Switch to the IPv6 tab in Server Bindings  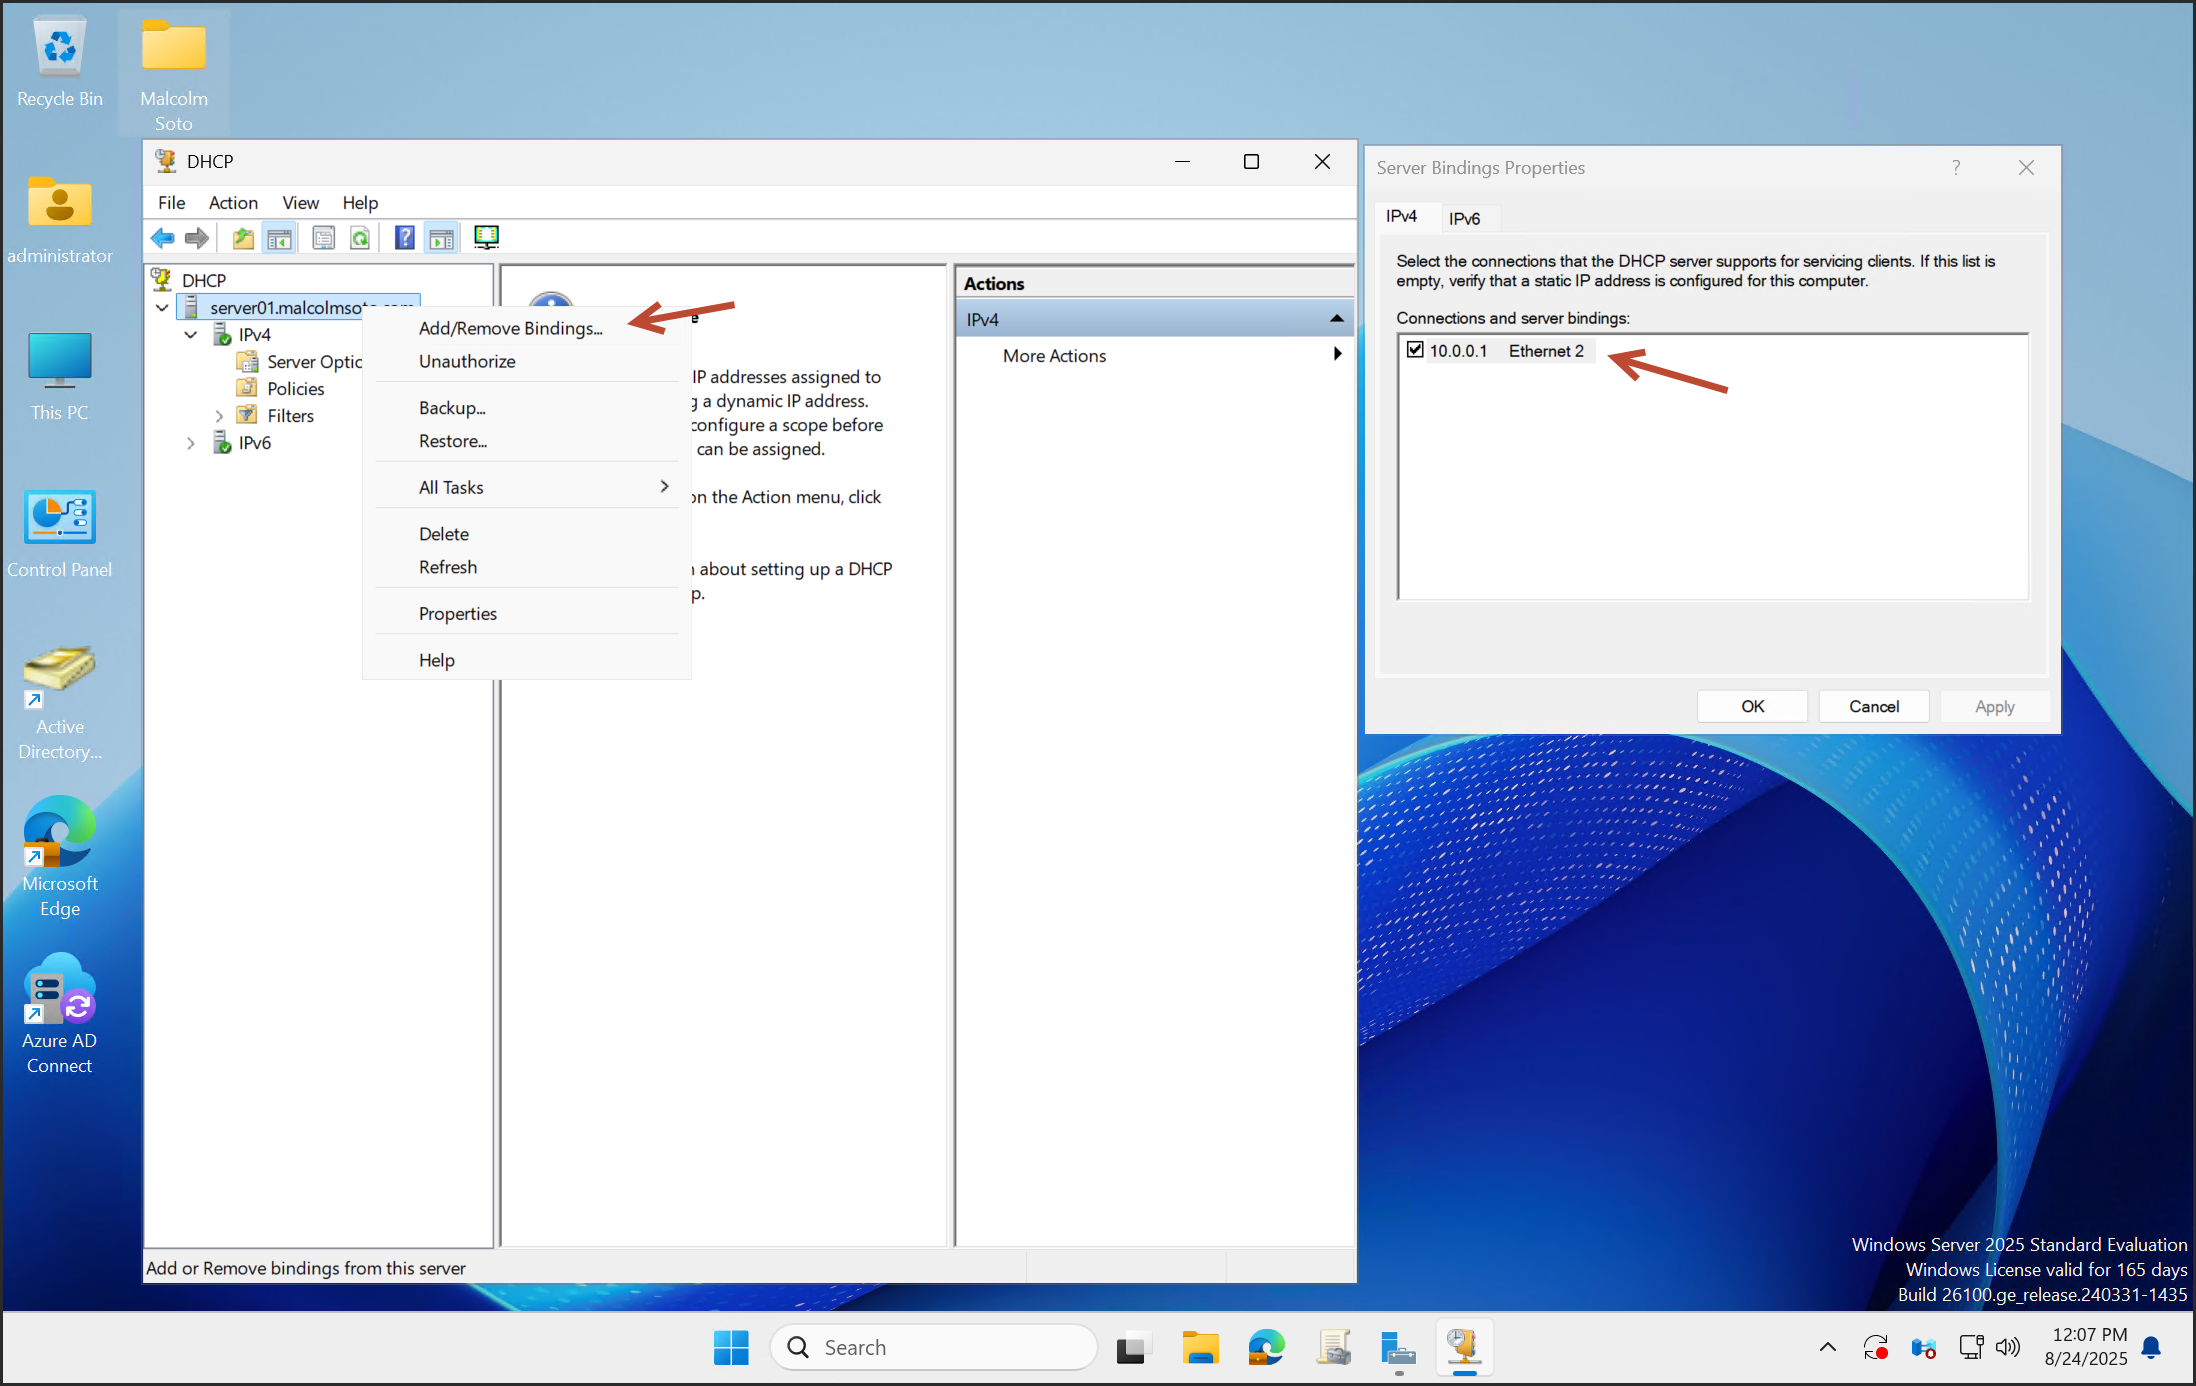(1468, 218)
